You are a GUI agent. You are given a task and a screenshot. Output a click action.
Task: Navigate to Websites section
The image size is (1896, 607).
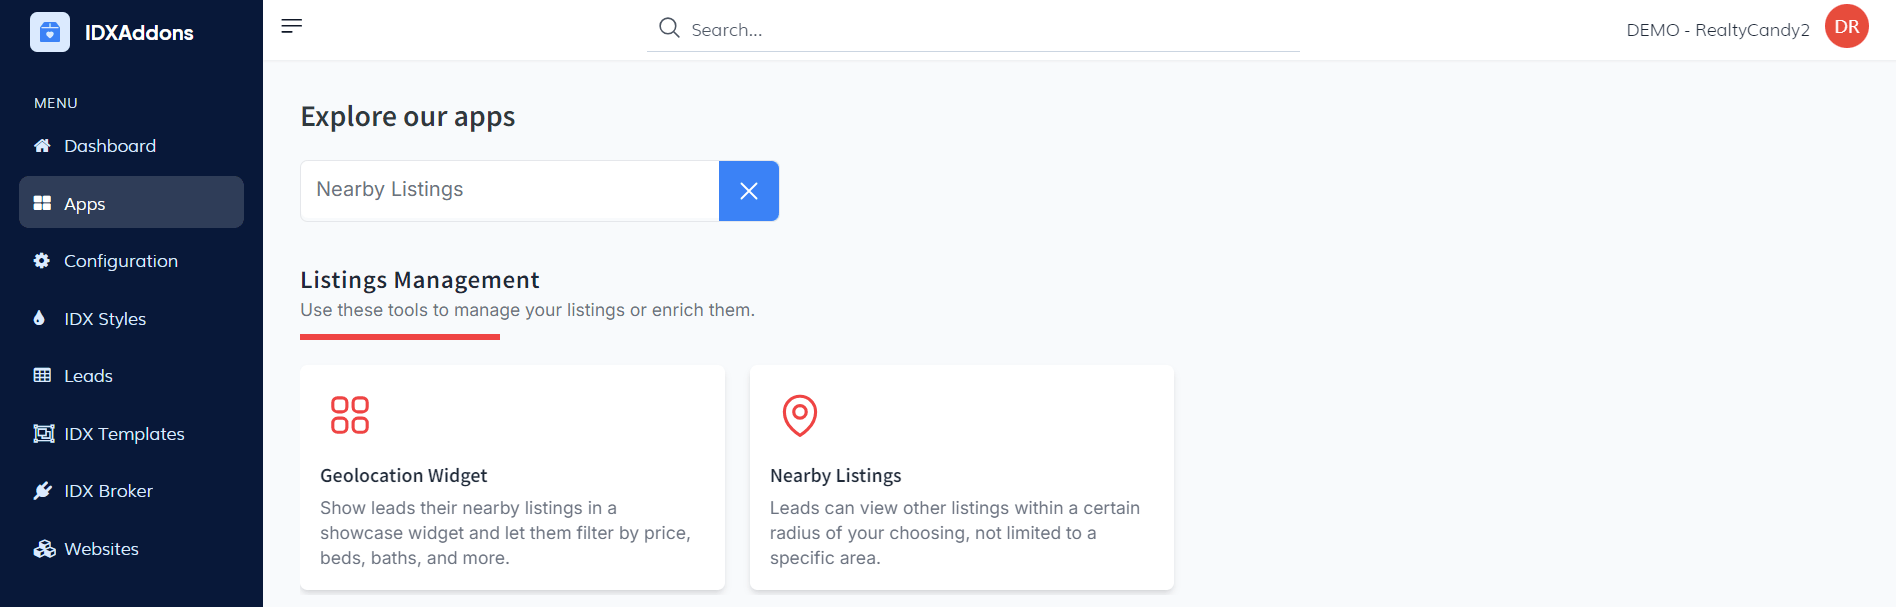101,549
